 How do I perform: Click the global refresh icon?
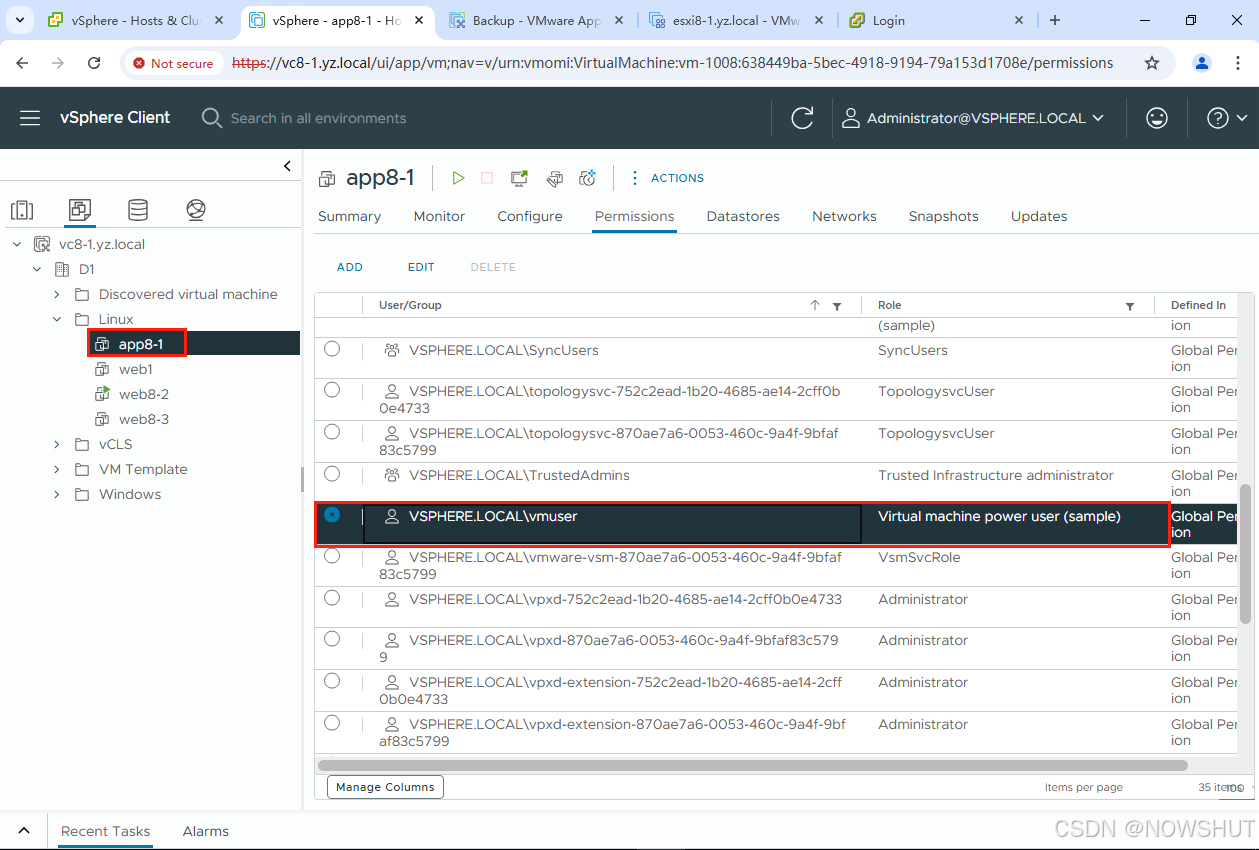tap(802, 118)
